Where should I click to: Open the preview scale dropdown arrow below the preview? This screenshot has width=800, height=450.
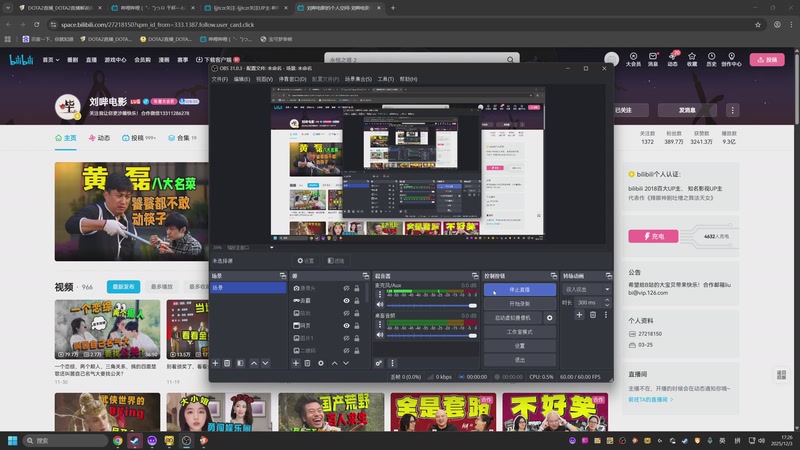[x=271, y=247]
